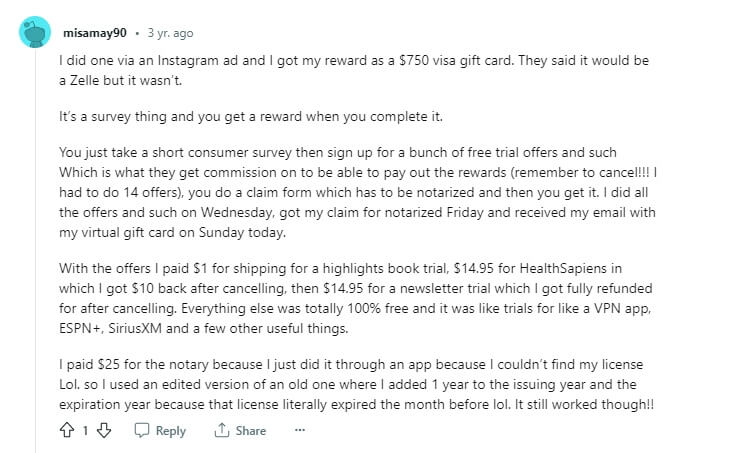Downvote the misamay90 comment

coord(104,430)
